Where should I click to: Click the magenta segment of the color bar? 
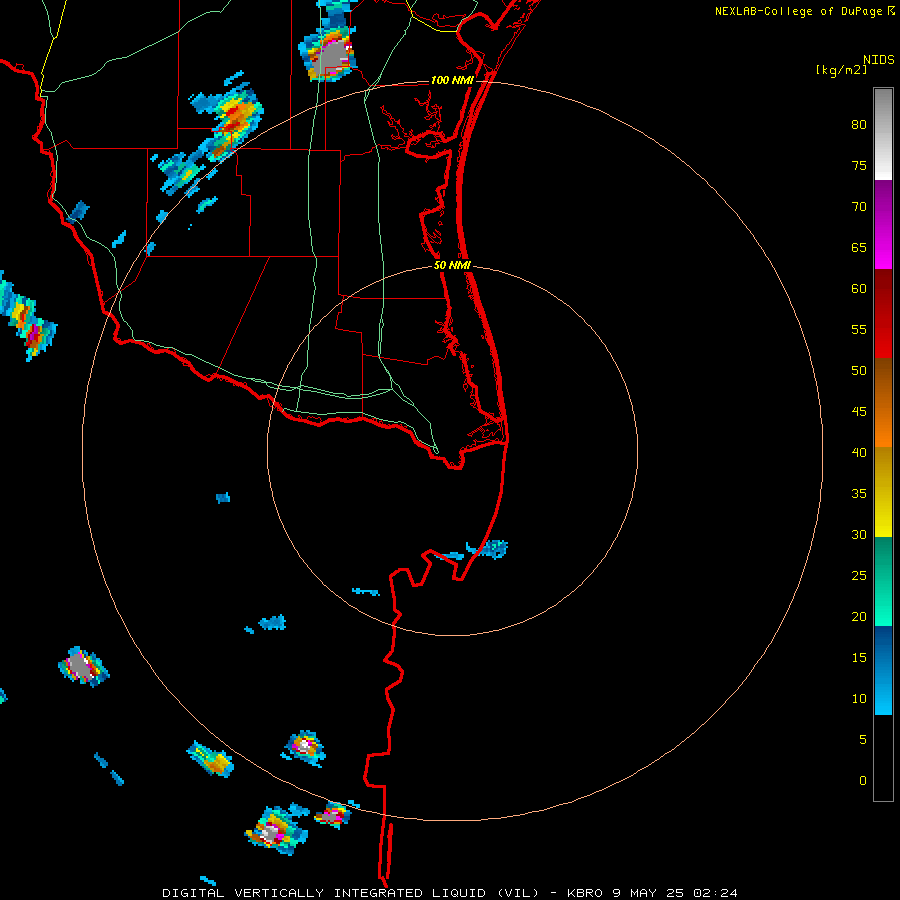coord(883,225)
